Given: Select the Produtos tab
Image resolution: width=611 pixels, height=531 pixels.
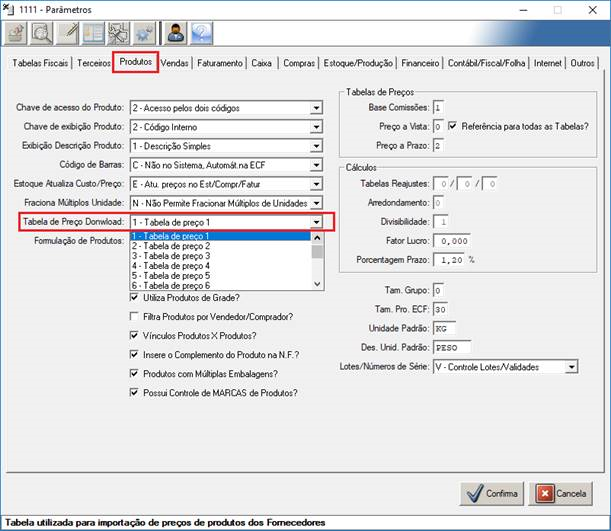Looking at the screenshot, I should point(136,62).
